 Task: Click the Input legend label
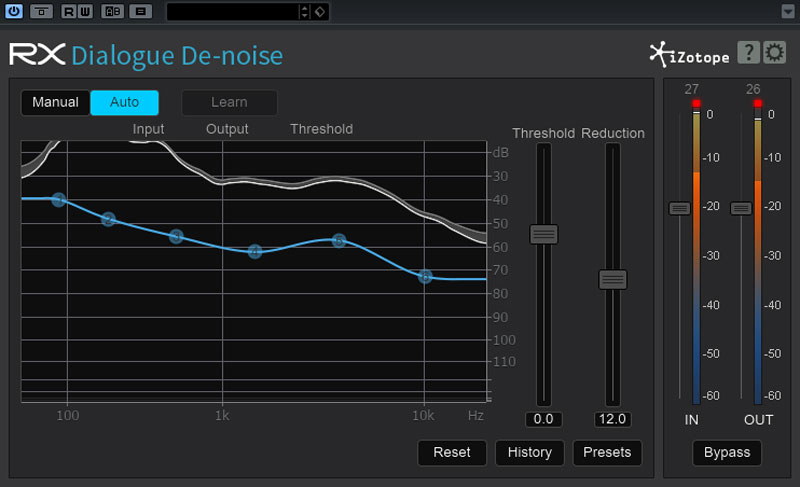point(148,130)
